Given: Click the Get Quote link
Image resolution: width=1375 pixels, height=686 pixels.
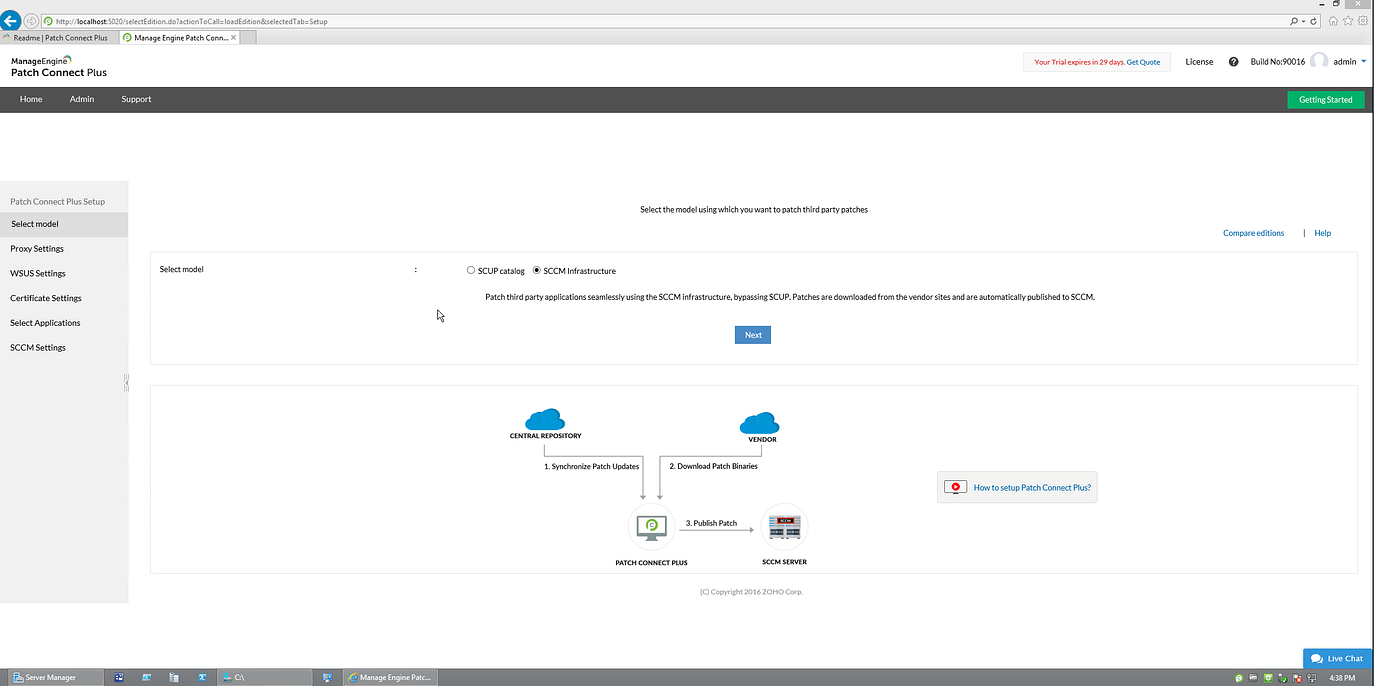Looking at the screenshot, I should point(1143,62).
